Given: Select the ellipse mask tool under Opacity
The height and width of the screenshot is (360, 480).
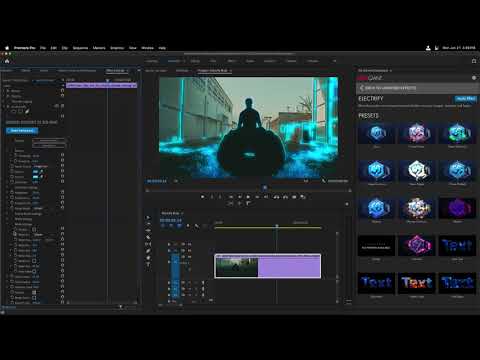Looking at the screenshot, I should pos(14,111).
